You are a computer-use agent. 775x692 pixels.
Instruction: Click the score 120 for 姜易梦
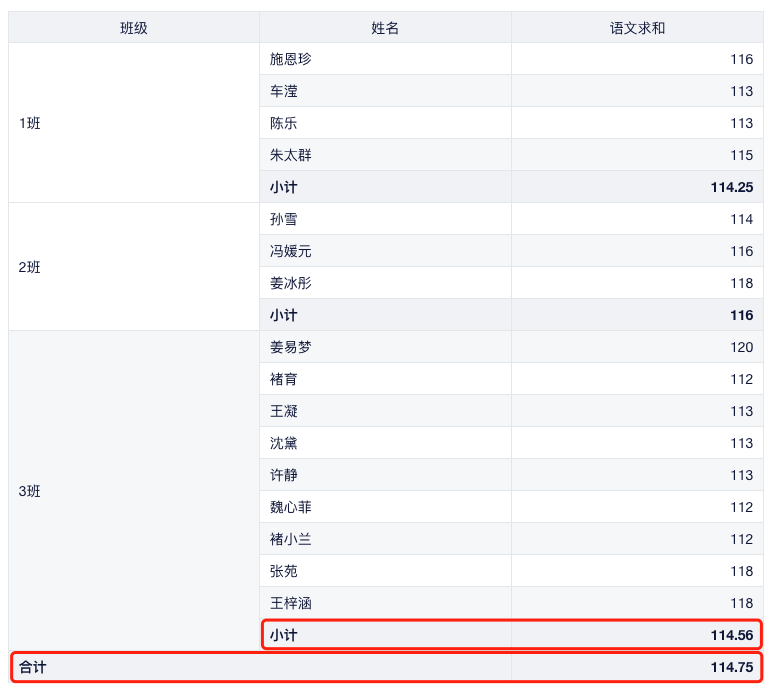[740, 347]
